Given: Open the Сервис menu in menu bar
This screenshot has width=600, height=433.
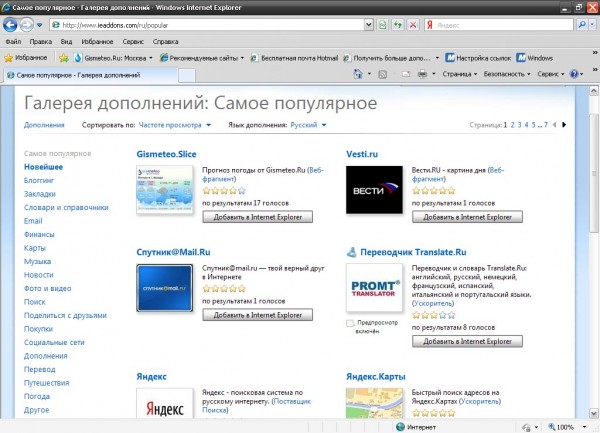Looking at the screenshot, I should 133,41.
